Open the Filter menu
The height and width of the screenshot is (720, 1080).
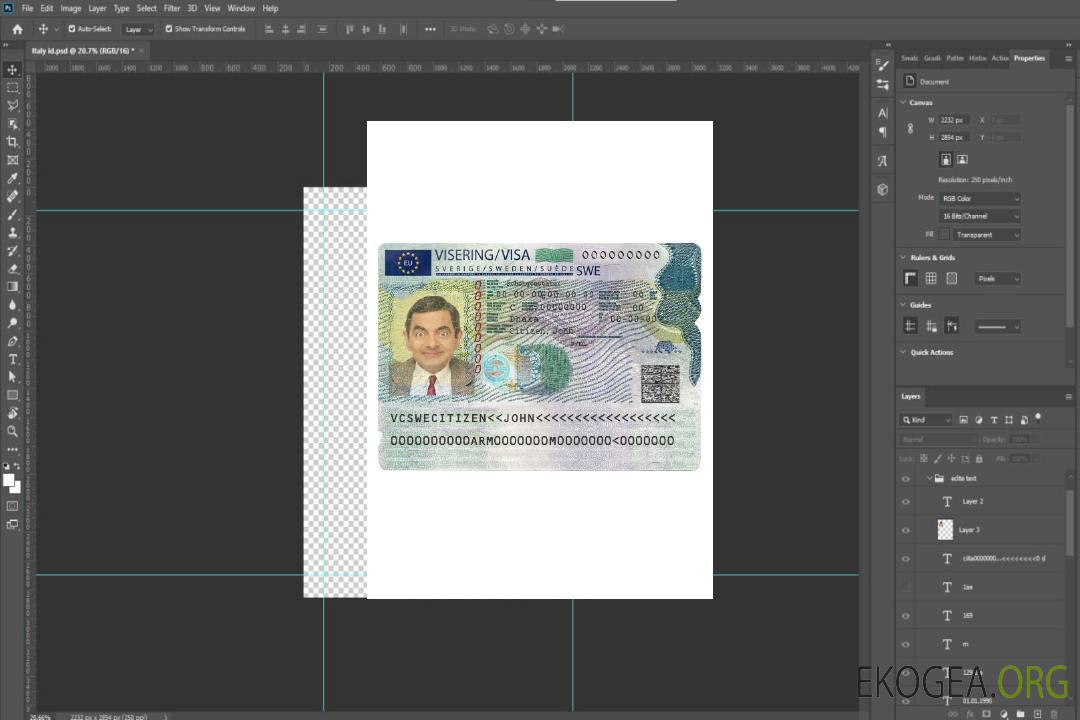(172, 8)
